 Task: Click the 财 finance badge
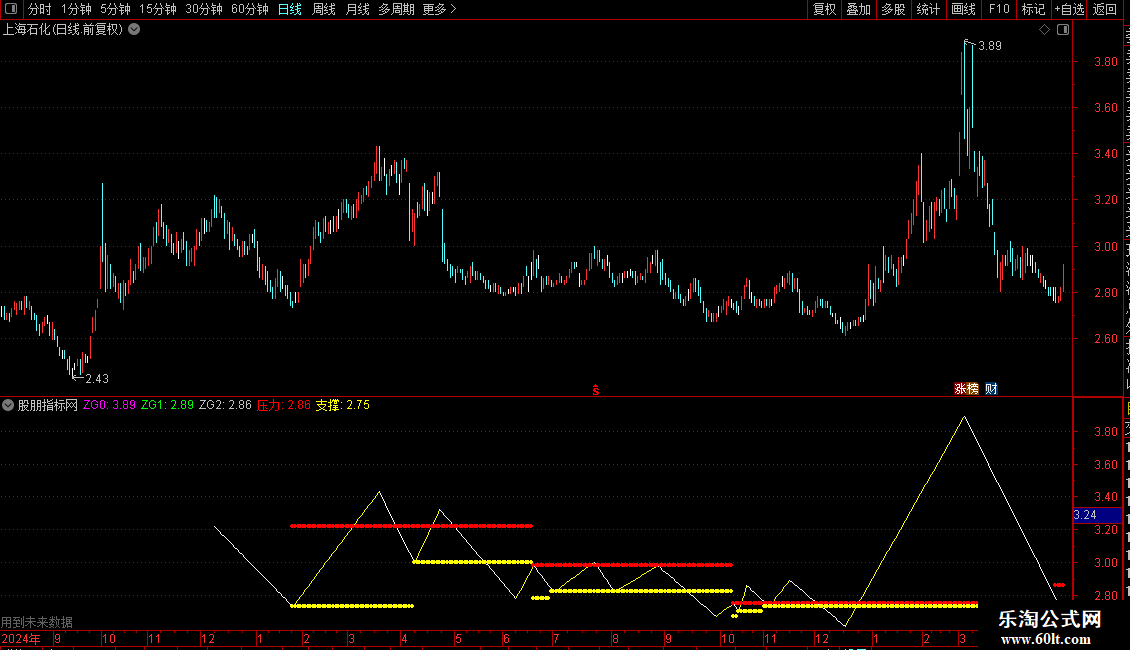point(992,388)
